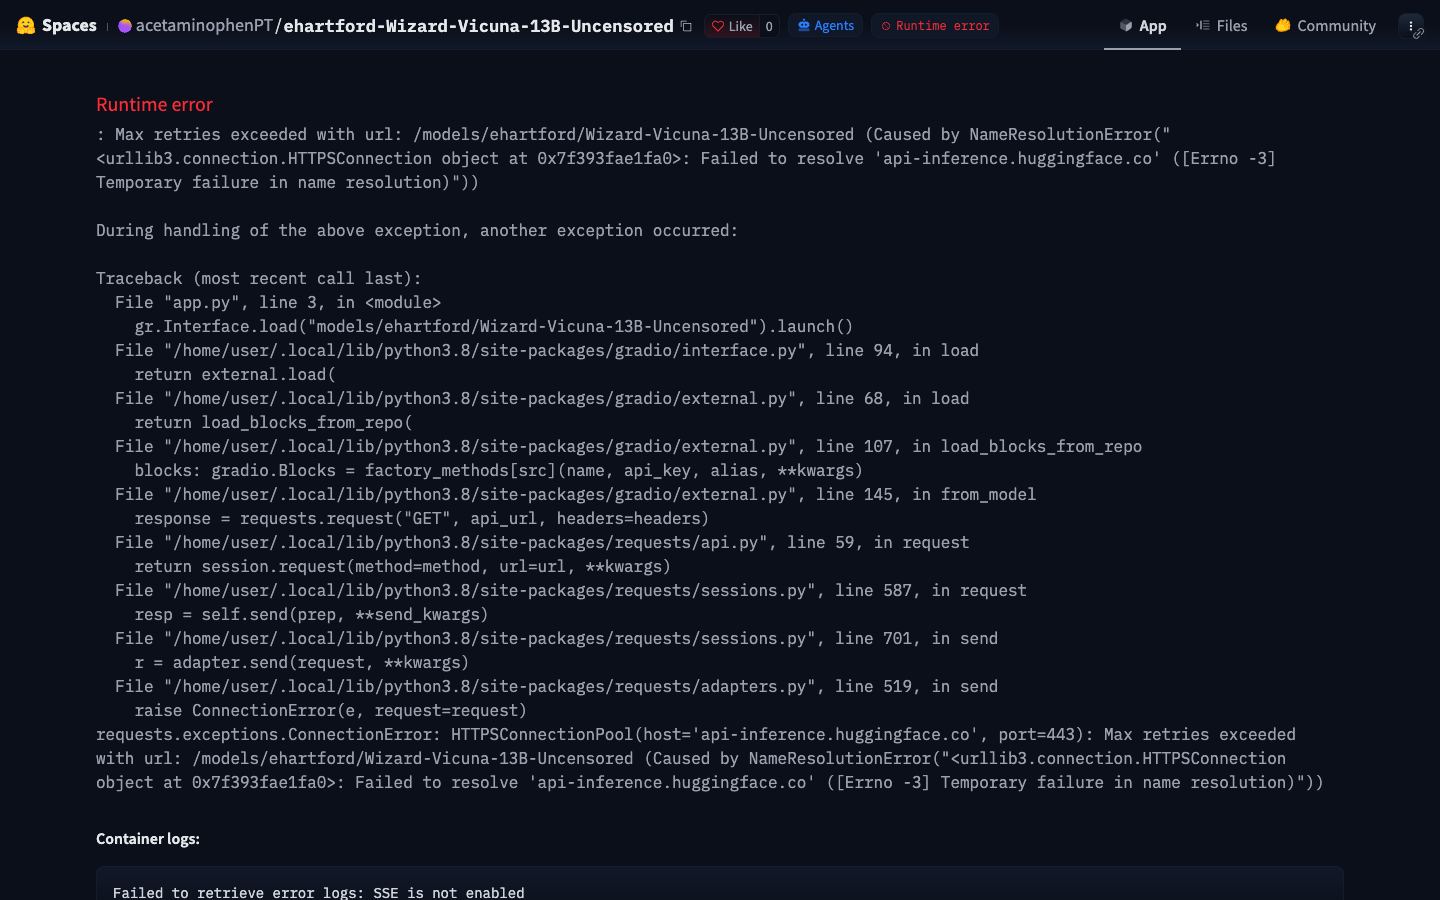Screen dimensions: 1440x900
Task: Click the 'adapters.py", line 519, in send' line
Action: [x=556, y=686]
